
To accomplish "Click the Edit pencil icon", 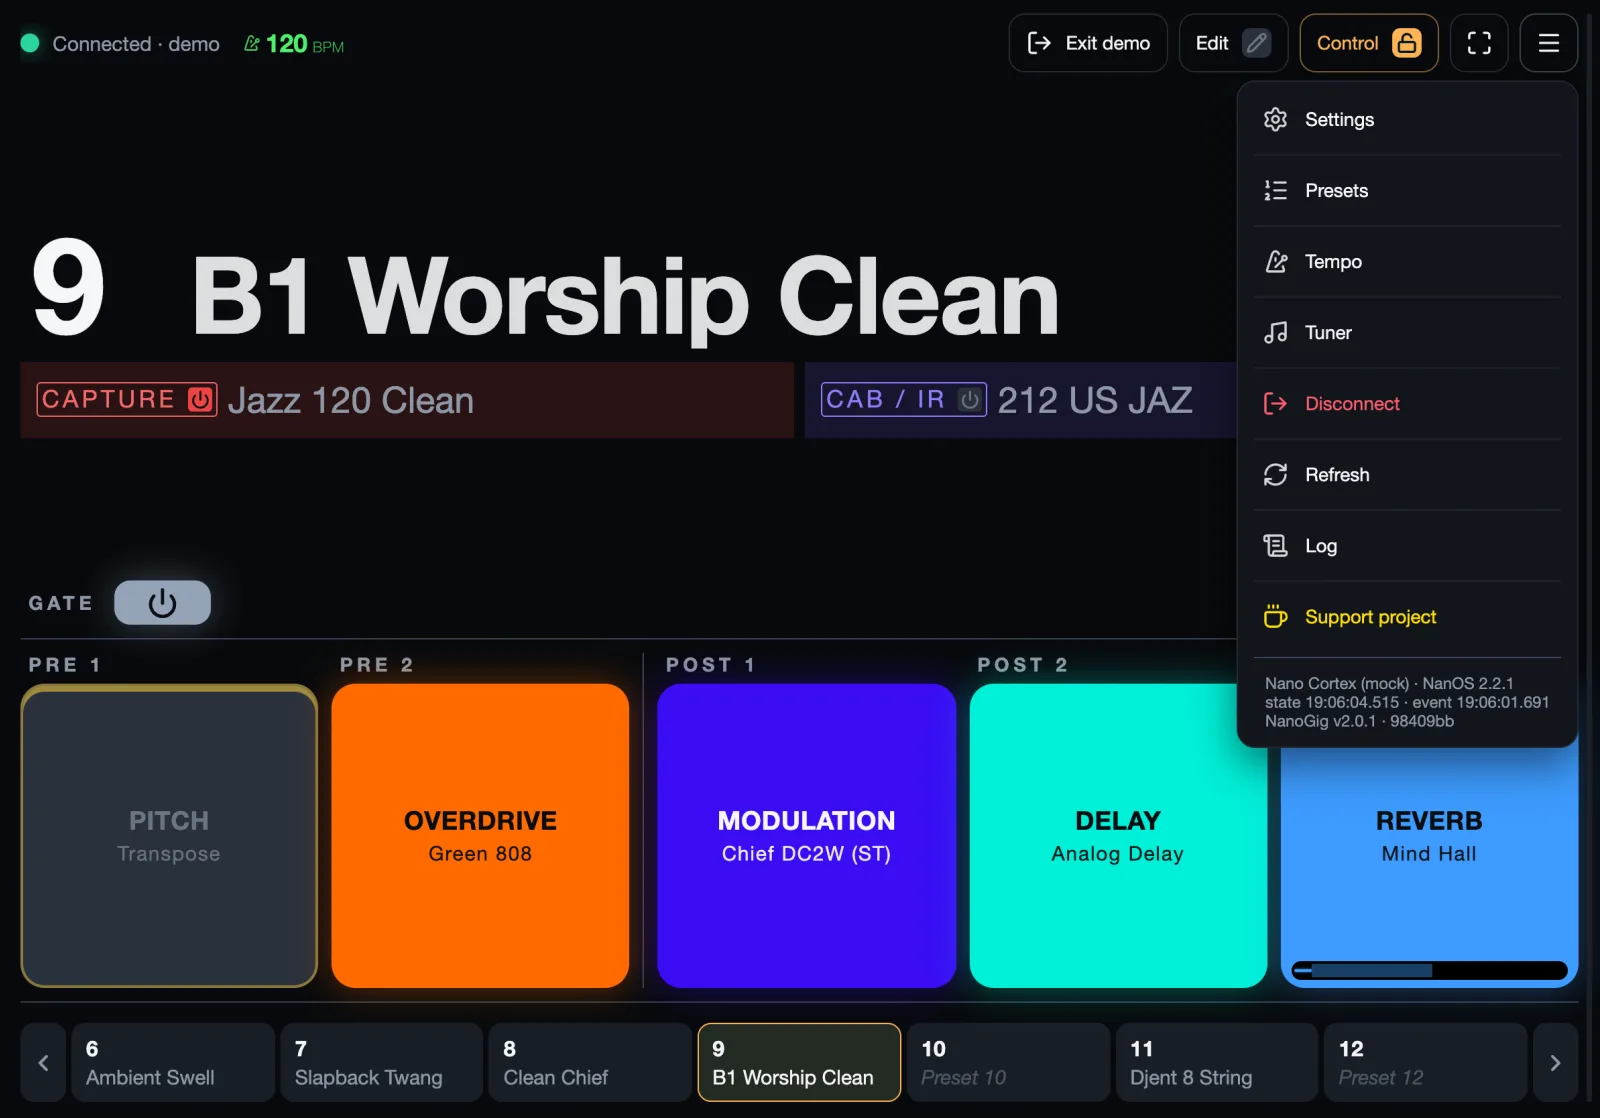I will tap(1256, 43).
